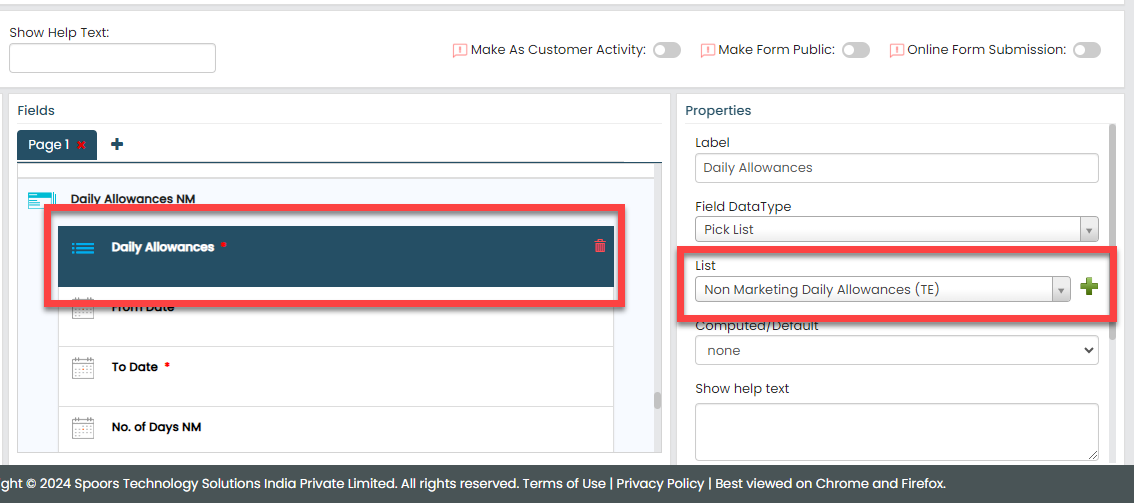
Task: Click the plus icon to add new page
Action: (117, 144)
